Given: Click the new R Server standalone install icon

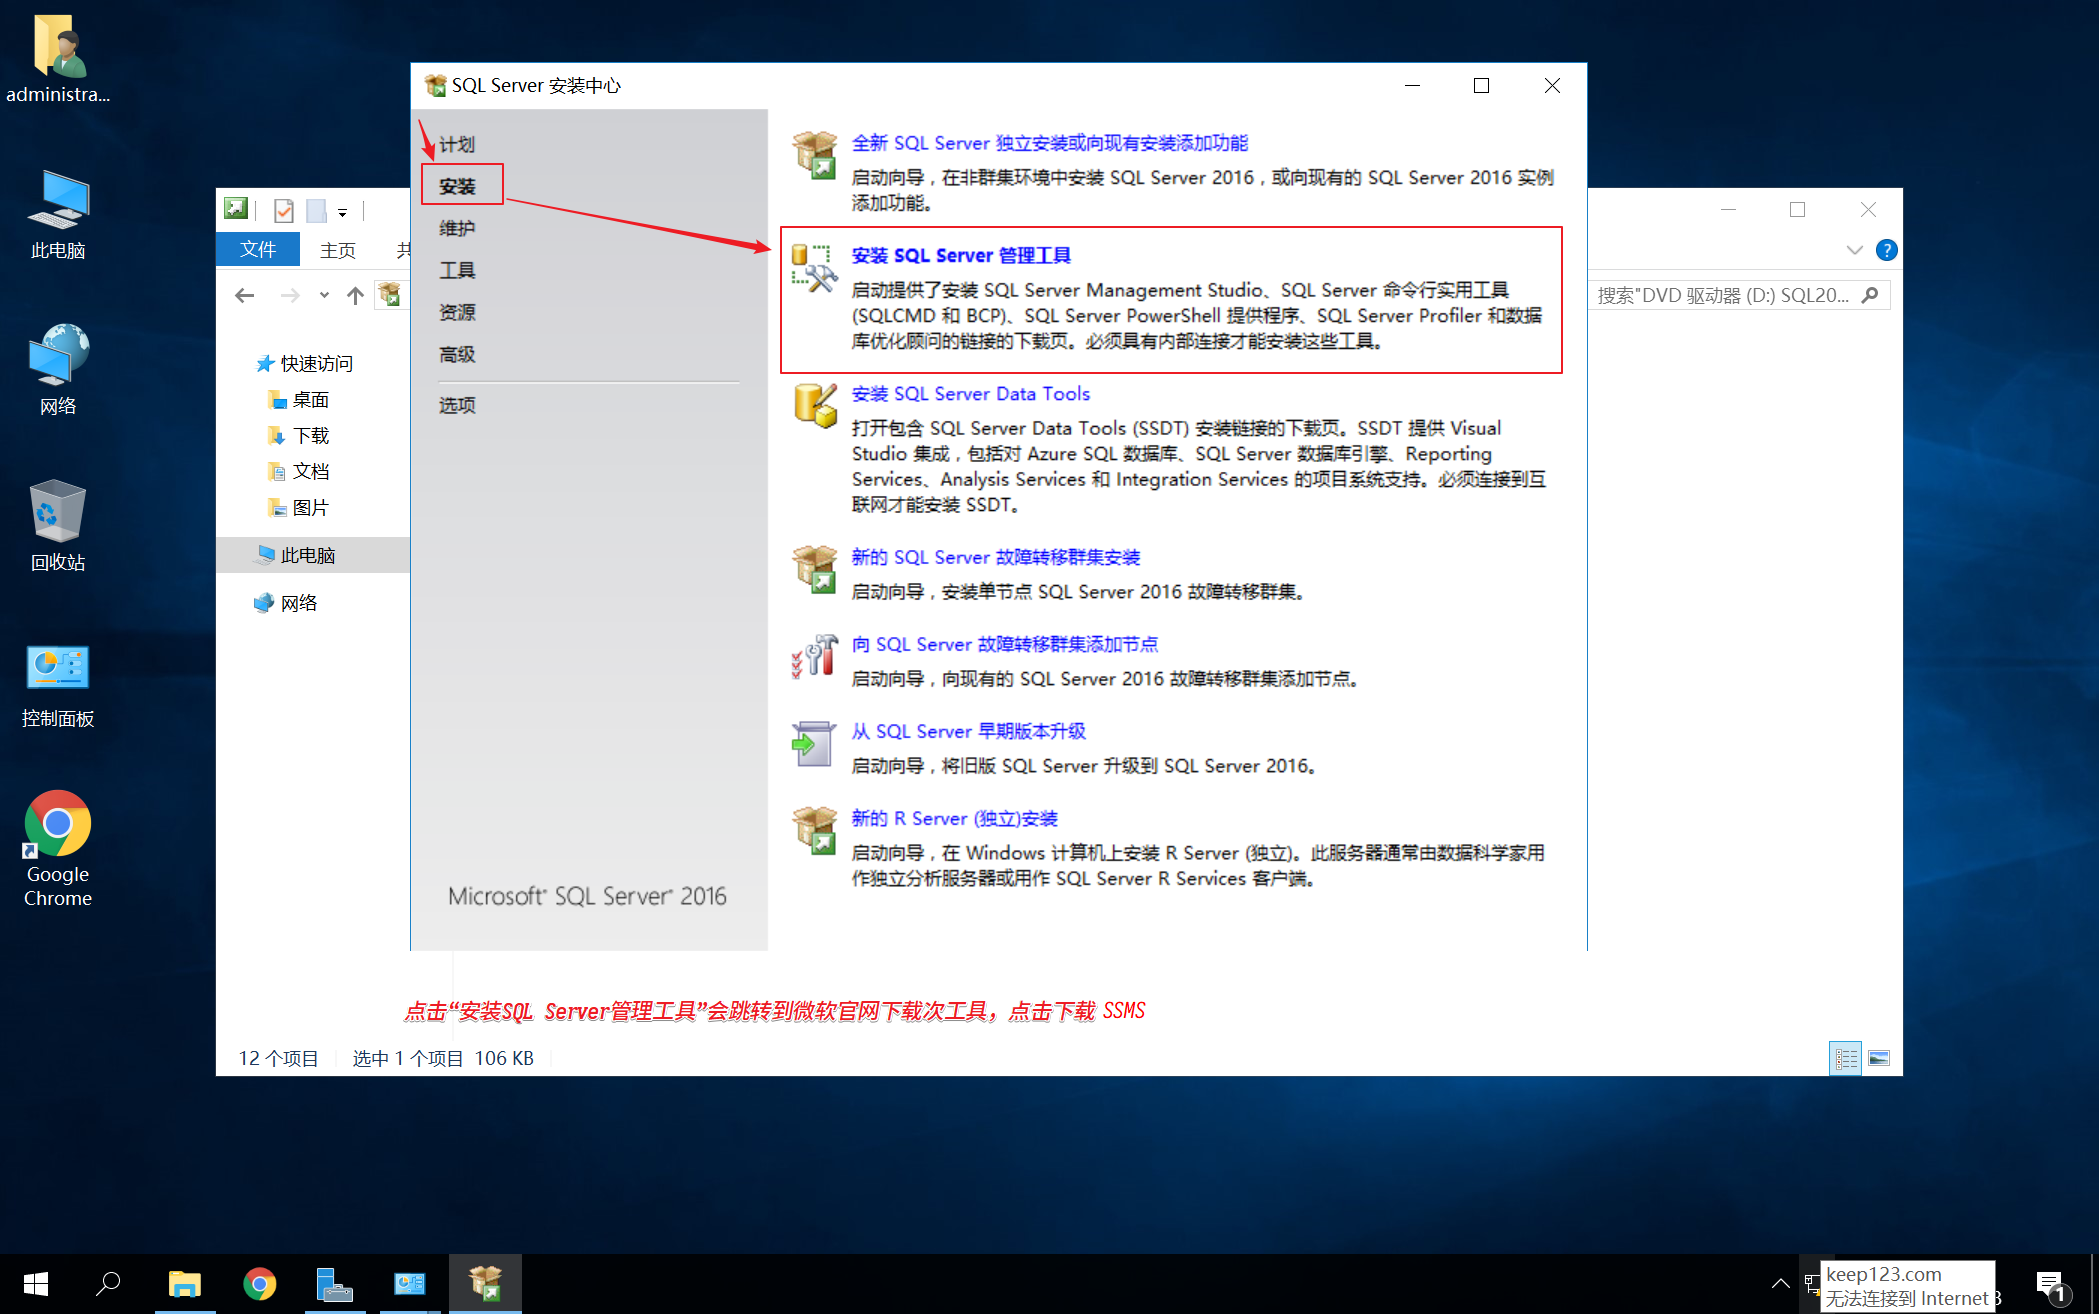Looking at the screenshot, I should (815, 830).
